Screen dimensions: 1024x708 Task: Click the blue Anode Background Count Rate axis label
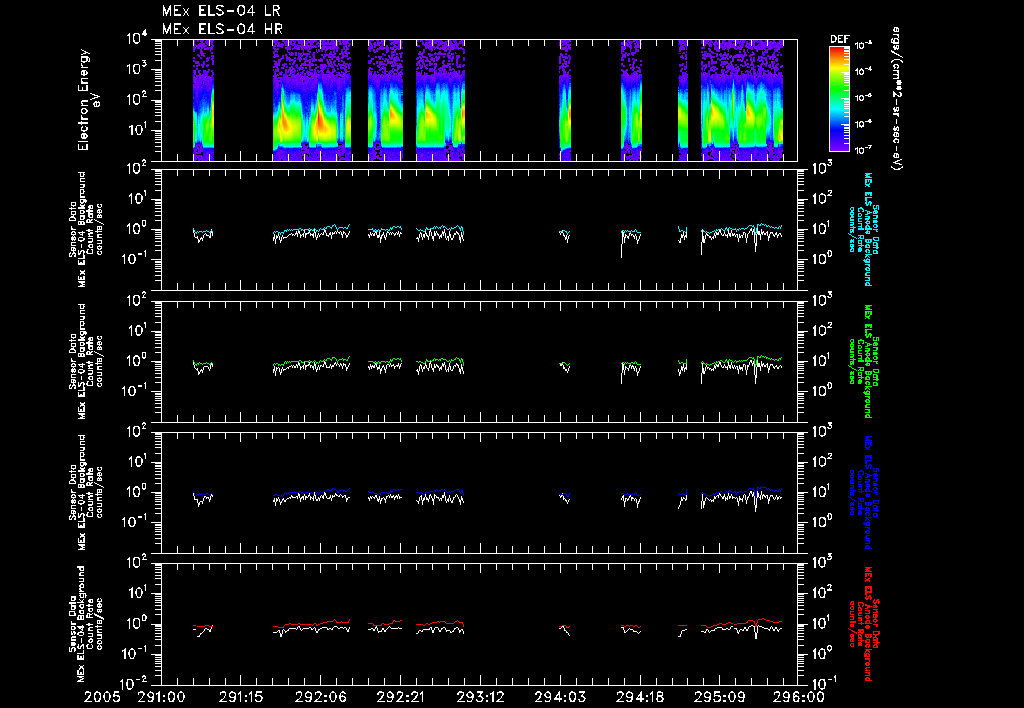862,492
